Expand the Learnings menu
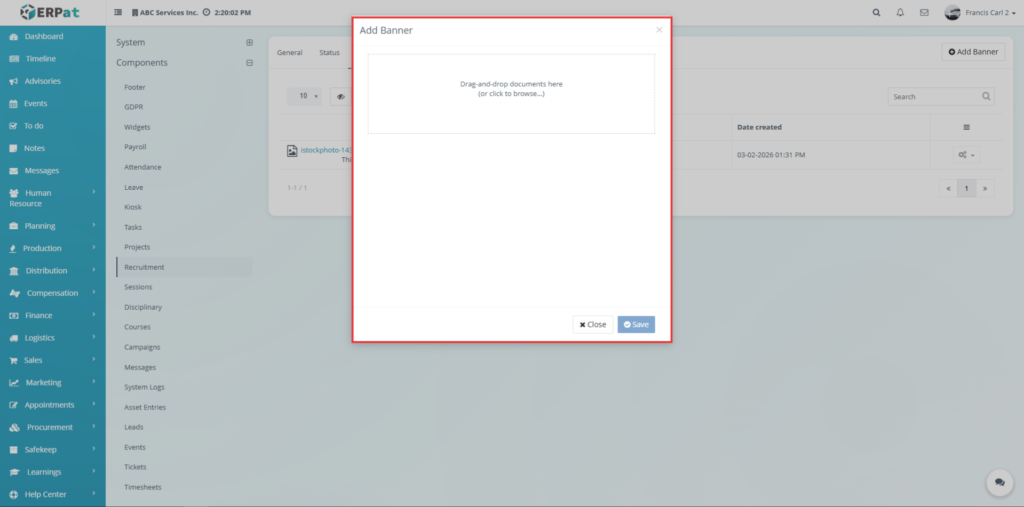The height and width of the screenshot is (507, 1024). [x=52, y=472]
